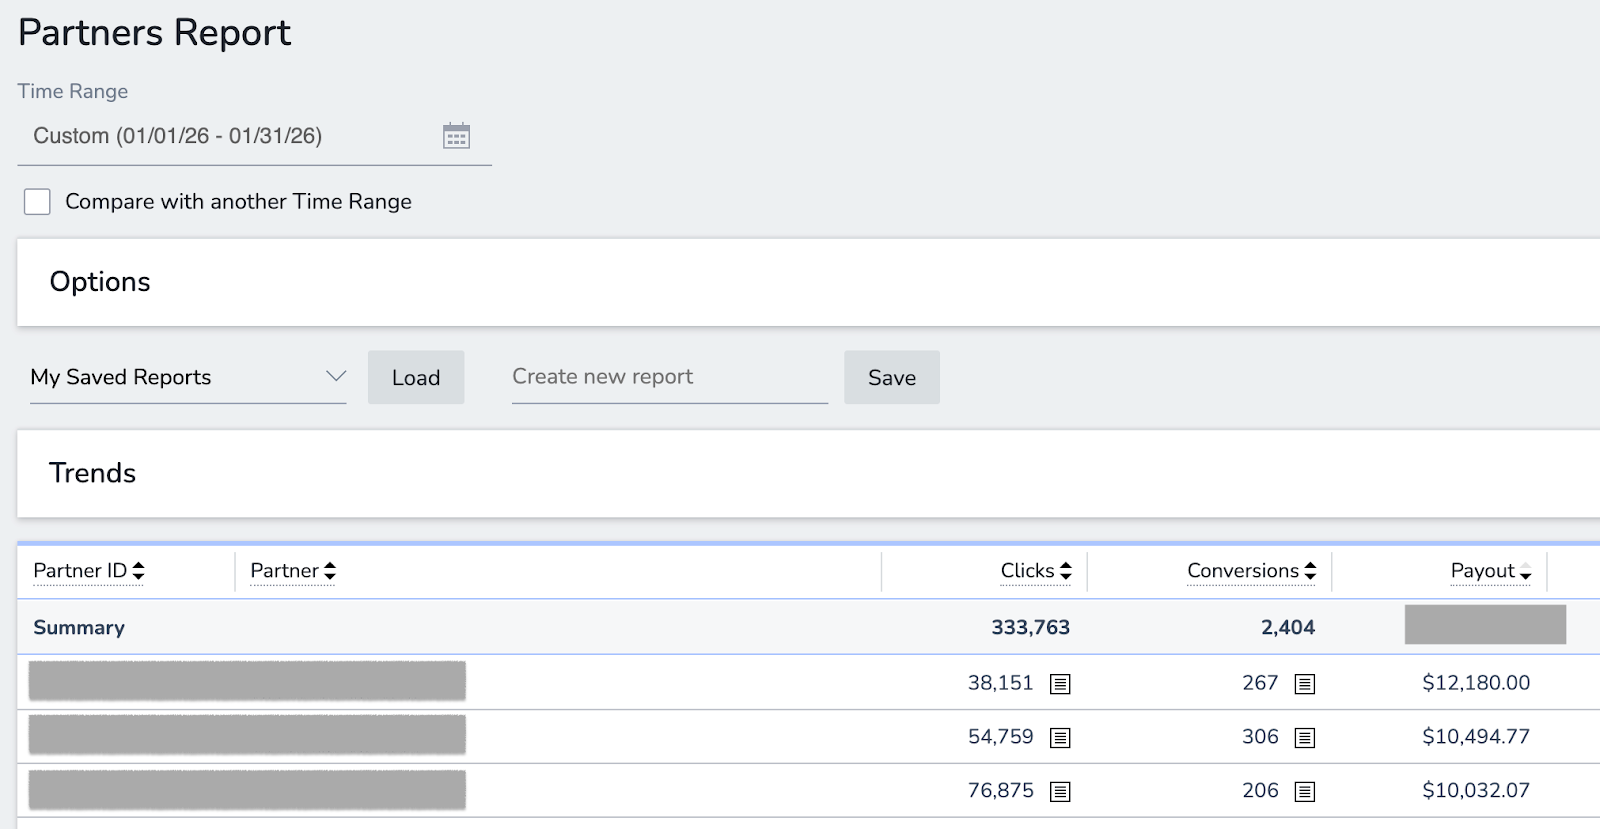Sort table by Payout column
Screen dimensions: 1600x829
pos(1491,571)
